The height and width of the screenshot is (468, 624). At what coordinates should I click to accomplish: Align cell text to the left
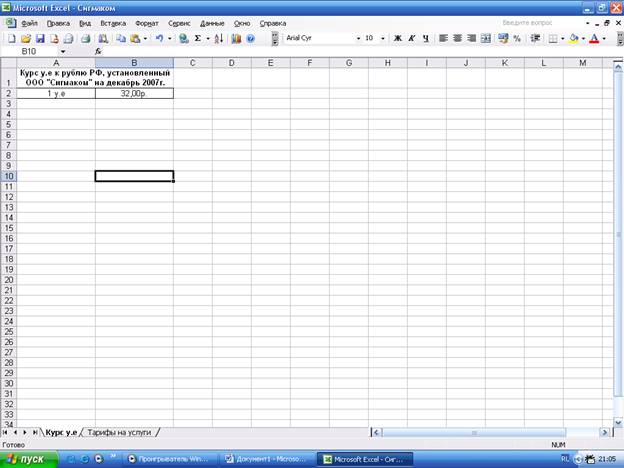coord(443,38)
